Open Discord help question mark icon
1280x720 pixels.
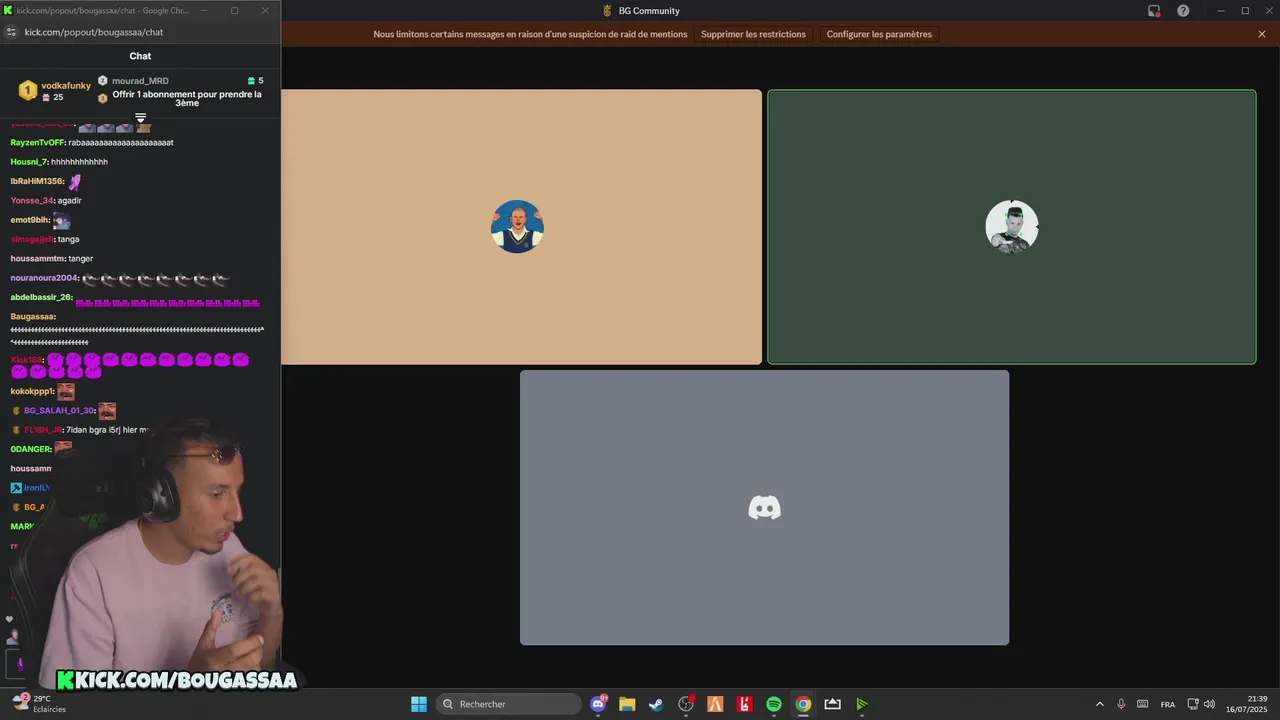(1183, 11)
